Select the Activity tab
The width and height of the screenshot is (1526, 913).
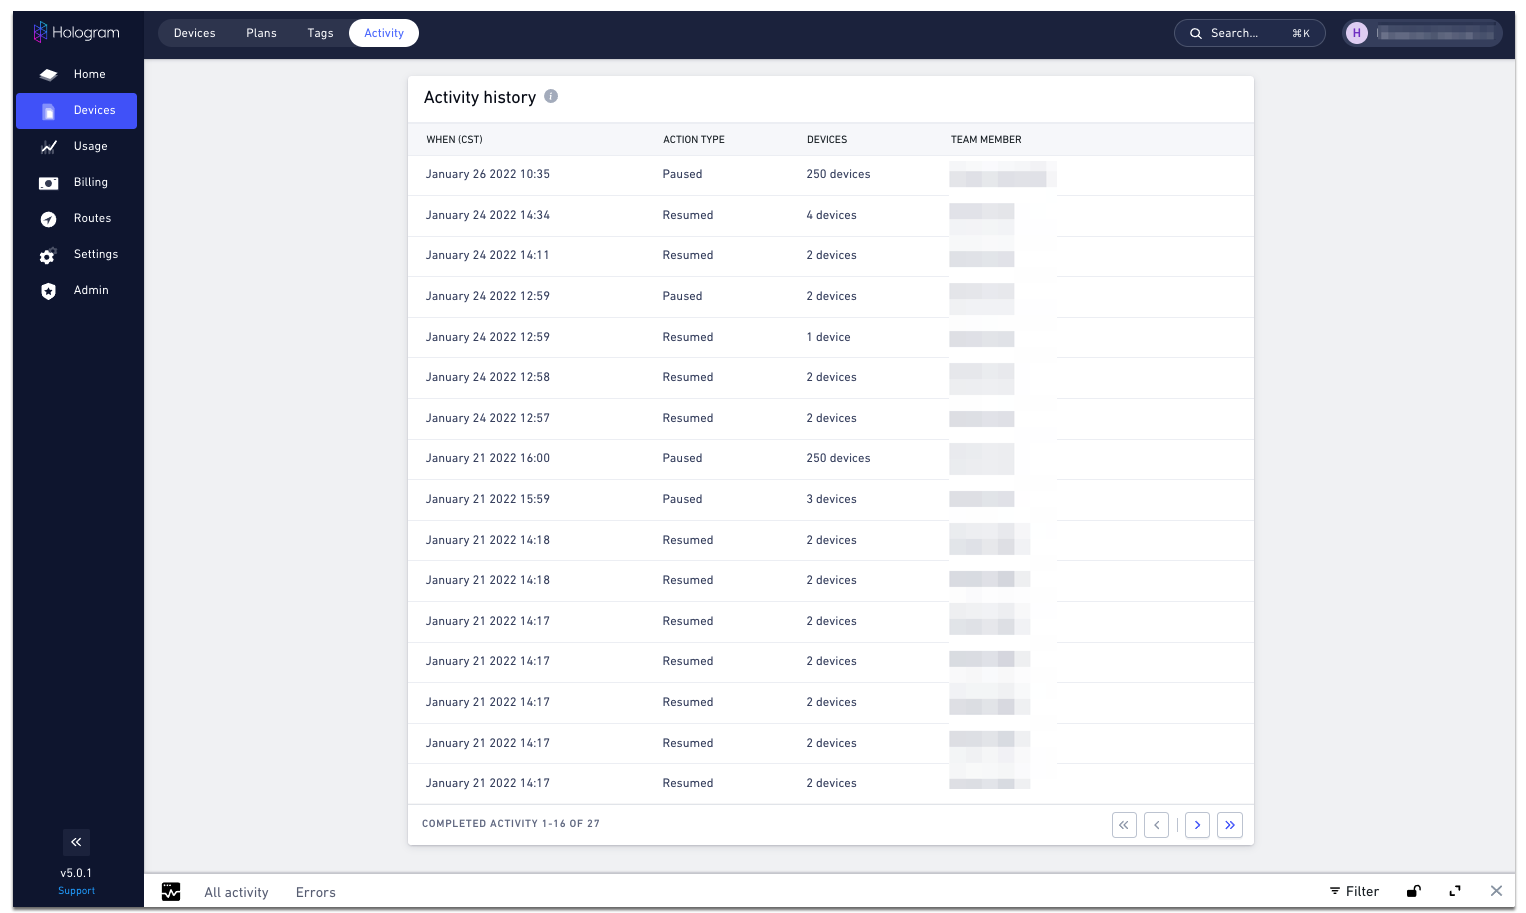tap(384, 33)
